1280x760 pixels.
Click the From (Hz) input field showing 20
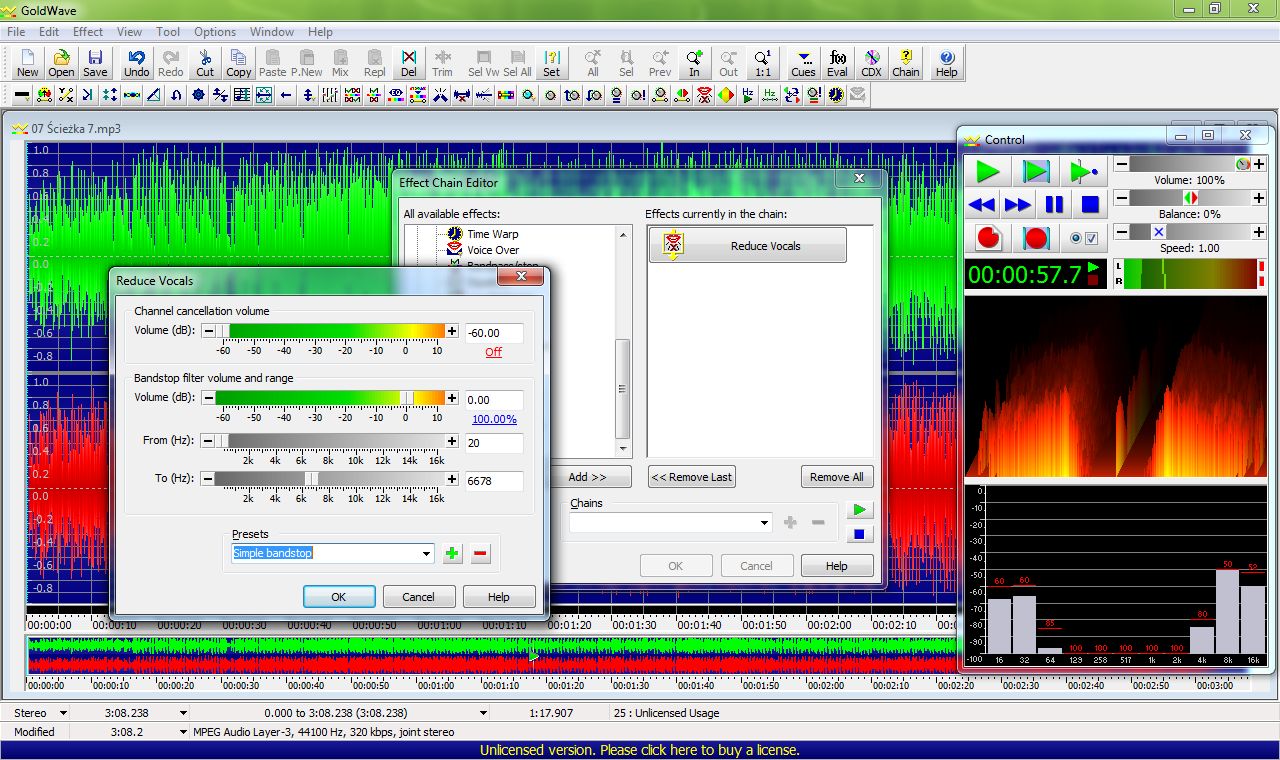click(x=494, y=443)
